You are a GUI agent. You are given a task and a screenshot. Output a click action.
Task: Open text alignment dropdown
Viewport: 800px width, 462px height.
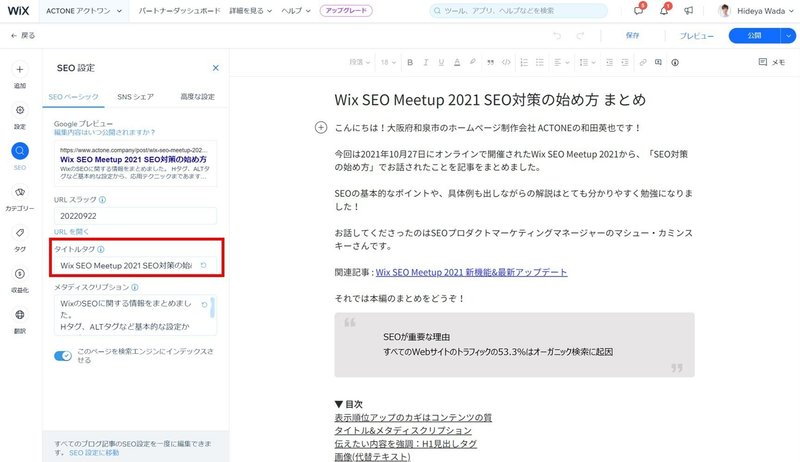[x=561, y=62]
